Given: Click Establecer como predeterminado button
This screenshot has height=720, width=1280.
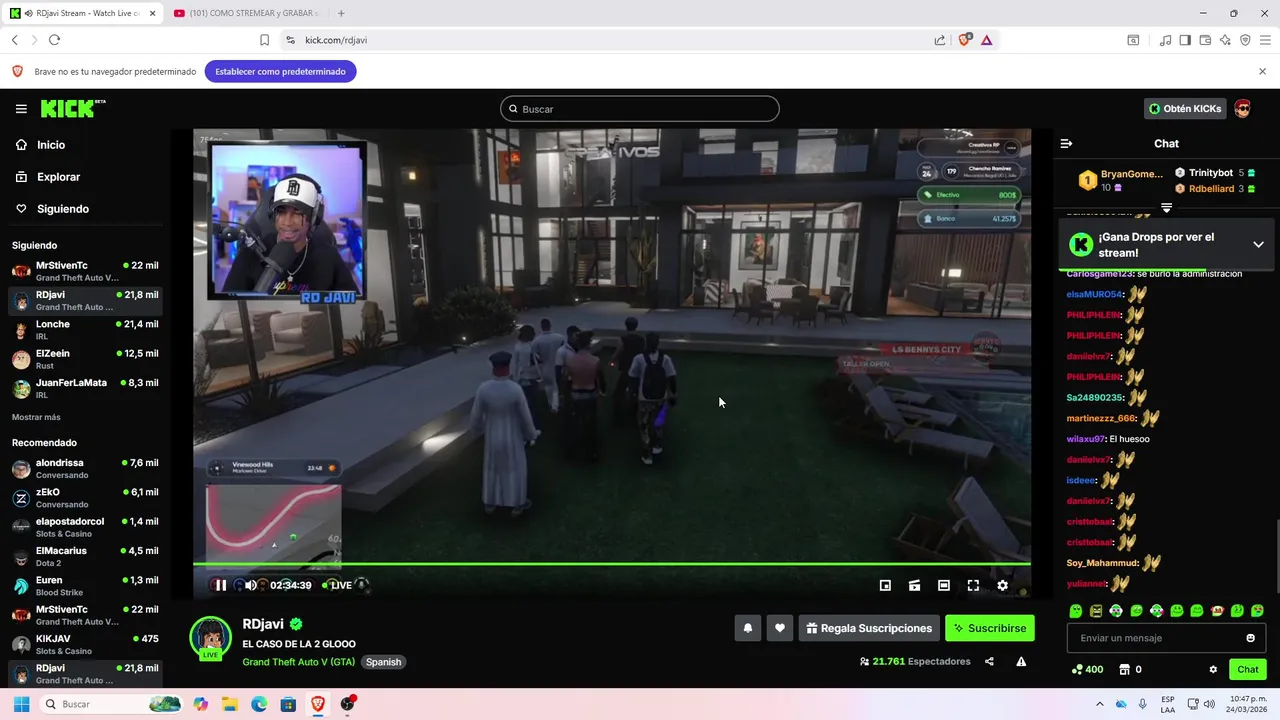Looking at the screenshot, I should [280, 72].
